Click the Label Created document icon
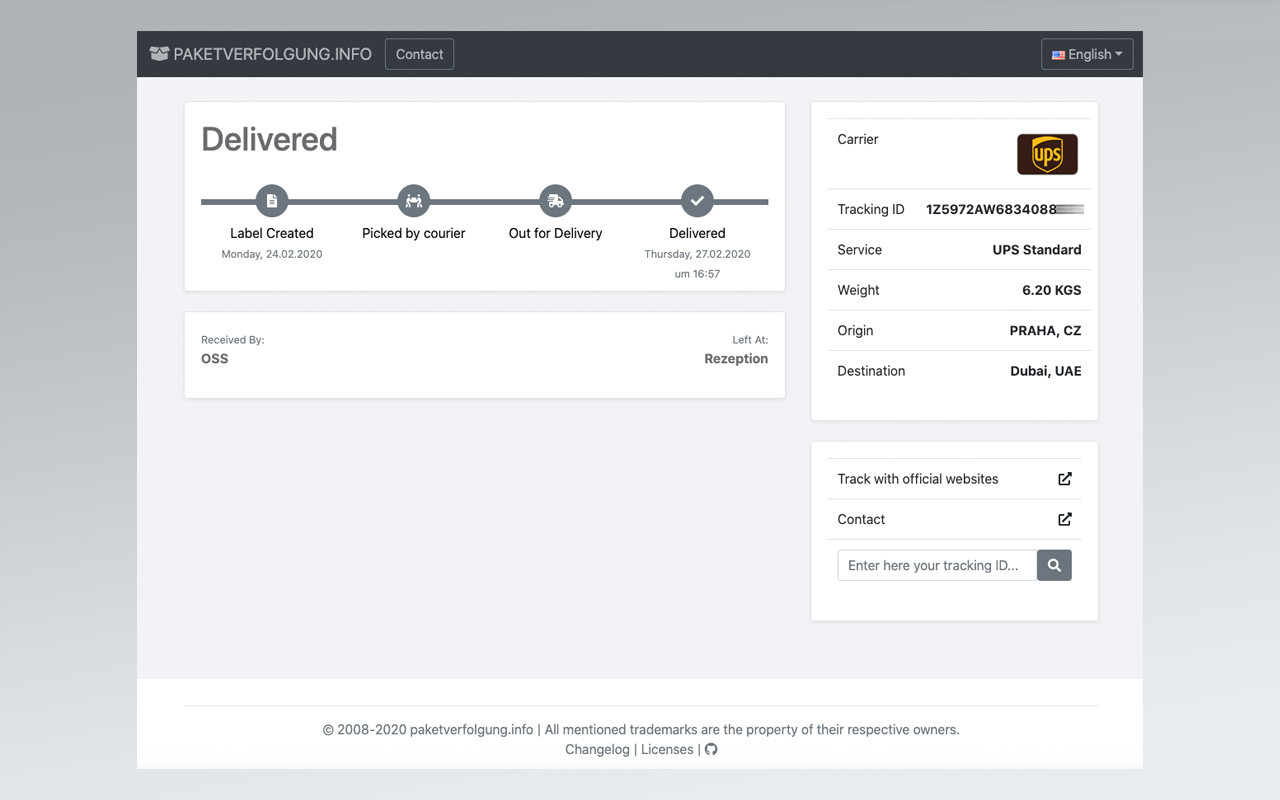This screenshot has width=1280, height=800. coord(272,201)
